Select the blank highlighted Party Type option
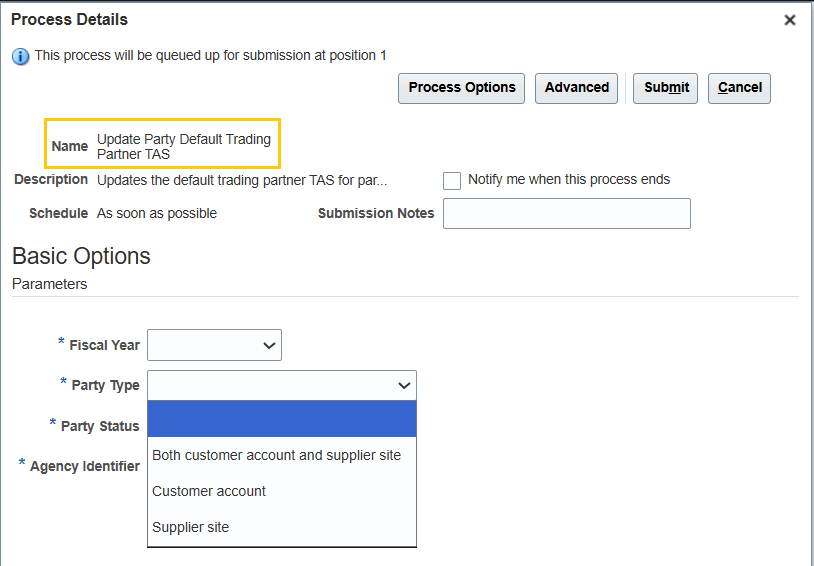This screenshot has width=814, height=566. tap(282, 419)
